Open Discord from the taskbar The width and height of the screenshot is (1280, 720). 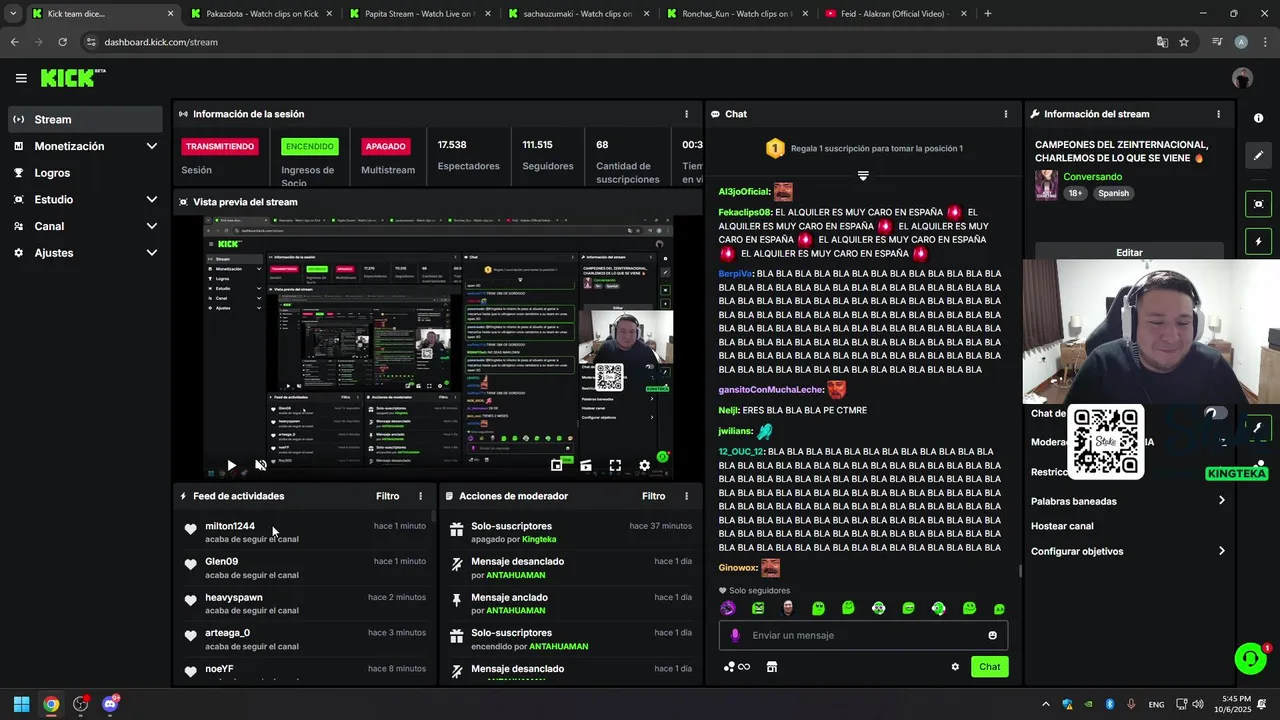[x=111, y=704]
